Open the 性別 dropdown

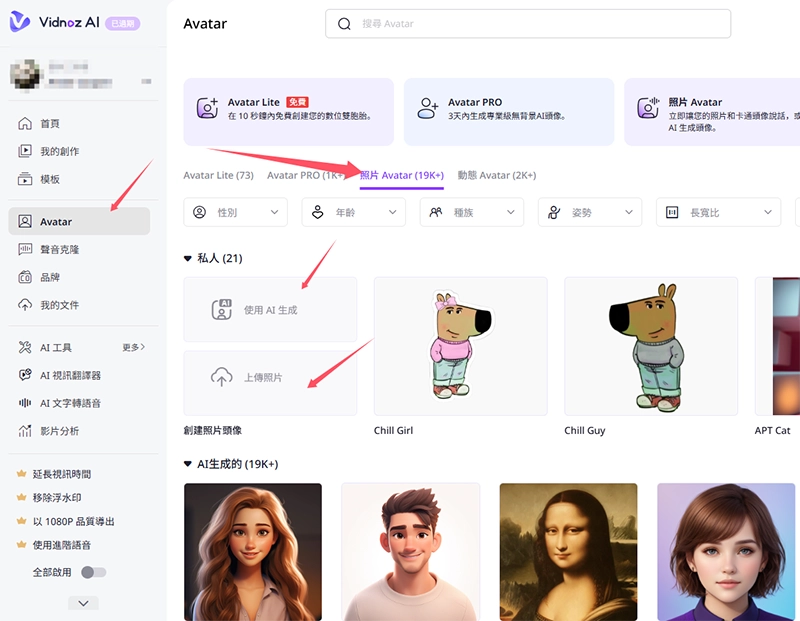click(235, 212)
